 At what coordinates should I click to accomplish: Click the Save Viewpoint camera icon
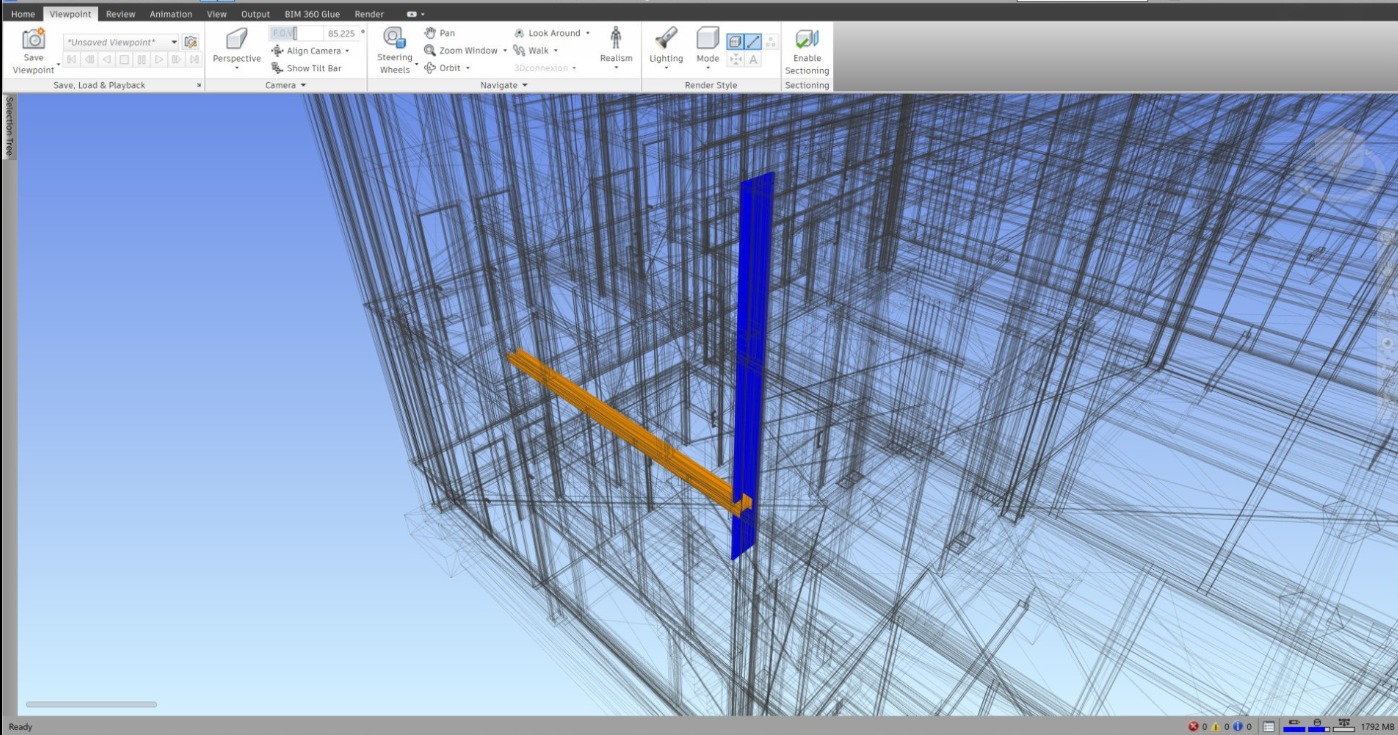(34, 41)
